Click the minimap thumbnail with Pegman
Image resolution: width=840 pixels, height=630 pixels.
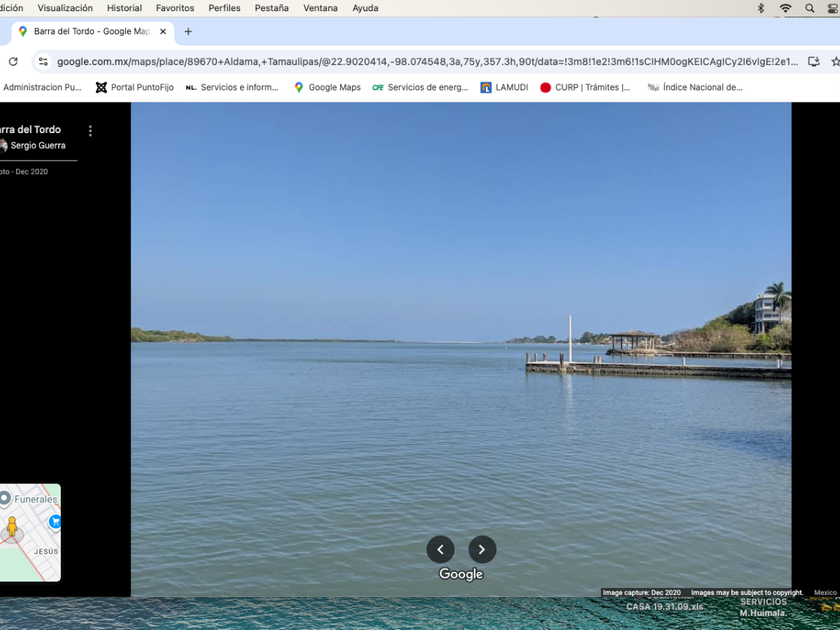(30, 532)
